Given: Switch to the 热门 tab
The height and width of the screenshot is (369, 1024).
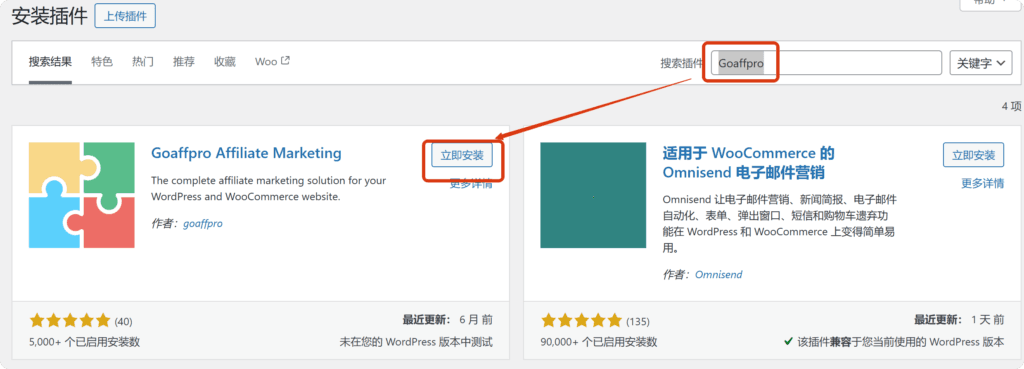Looking at the screenshot, I should tap(142, 62).
